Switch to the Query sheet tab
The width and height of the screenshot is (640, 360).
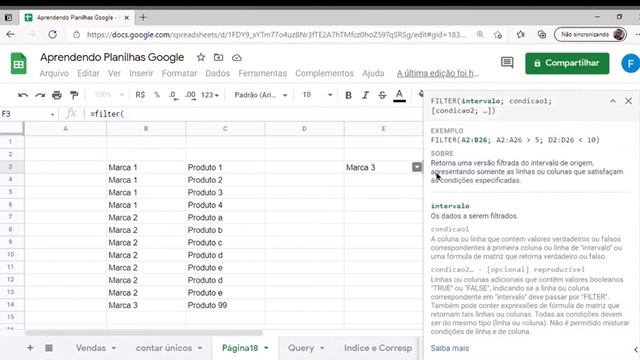301,348
